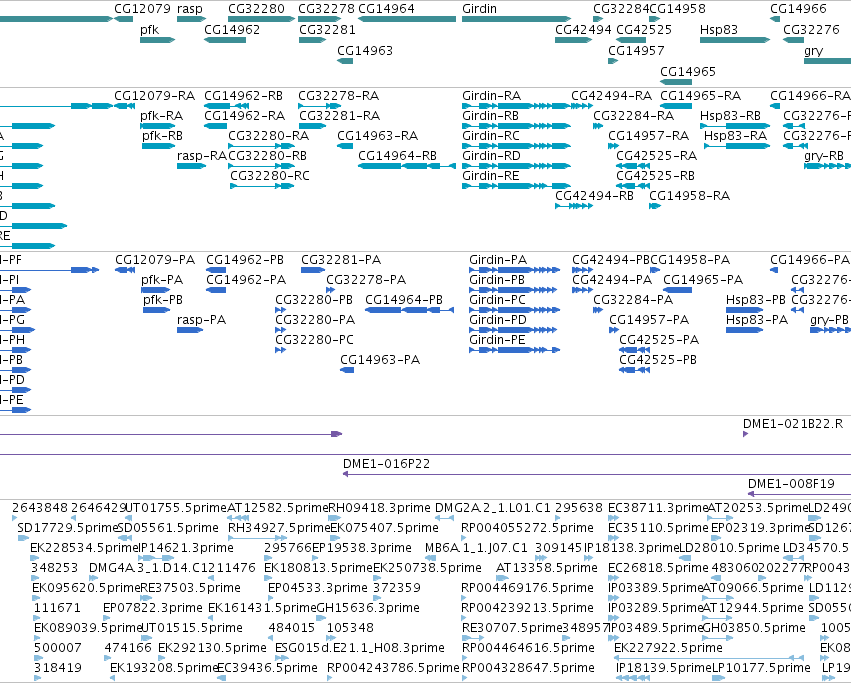Click protein Girdin-PA
This screenshot has width=851, height=683.
[x=515, y=270]
